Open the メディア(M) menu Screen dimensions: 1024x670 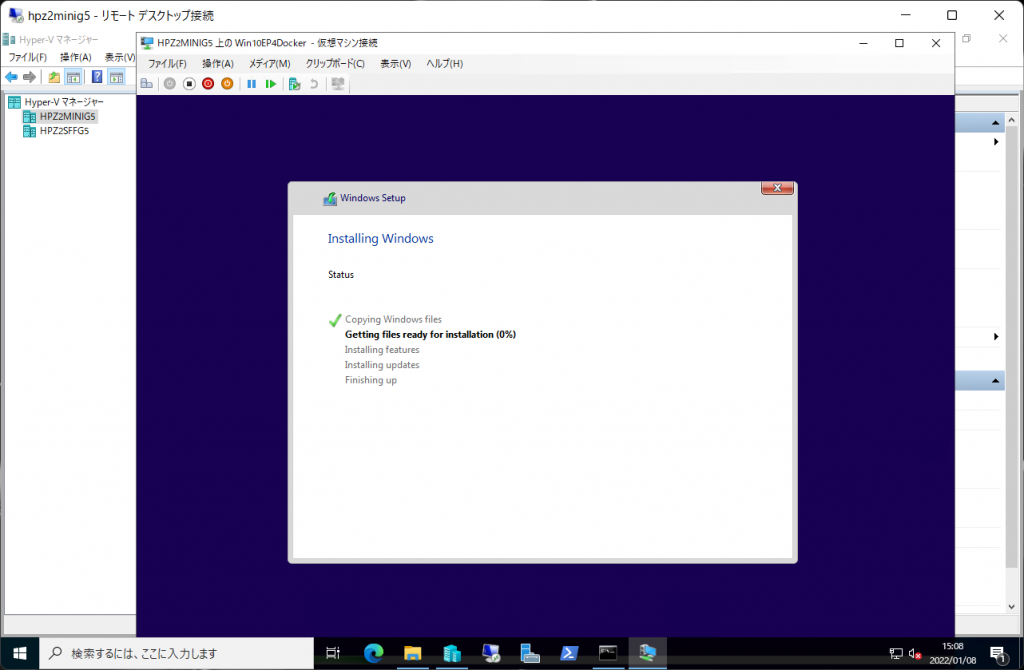point(269,63)
